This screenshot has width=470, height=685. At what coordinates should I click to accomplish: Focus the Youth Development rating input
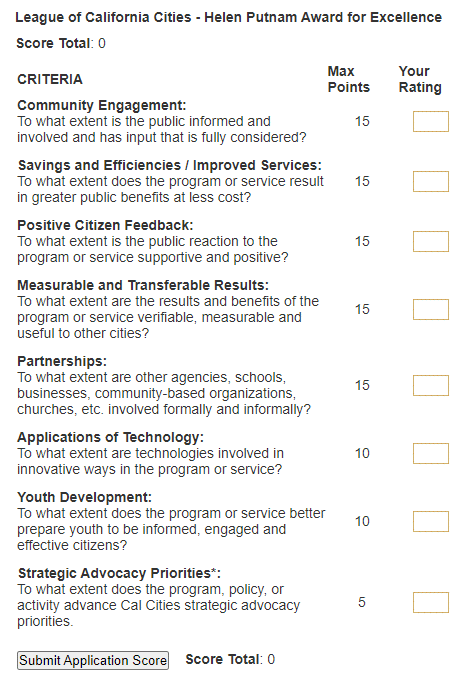tap(431, 522)
